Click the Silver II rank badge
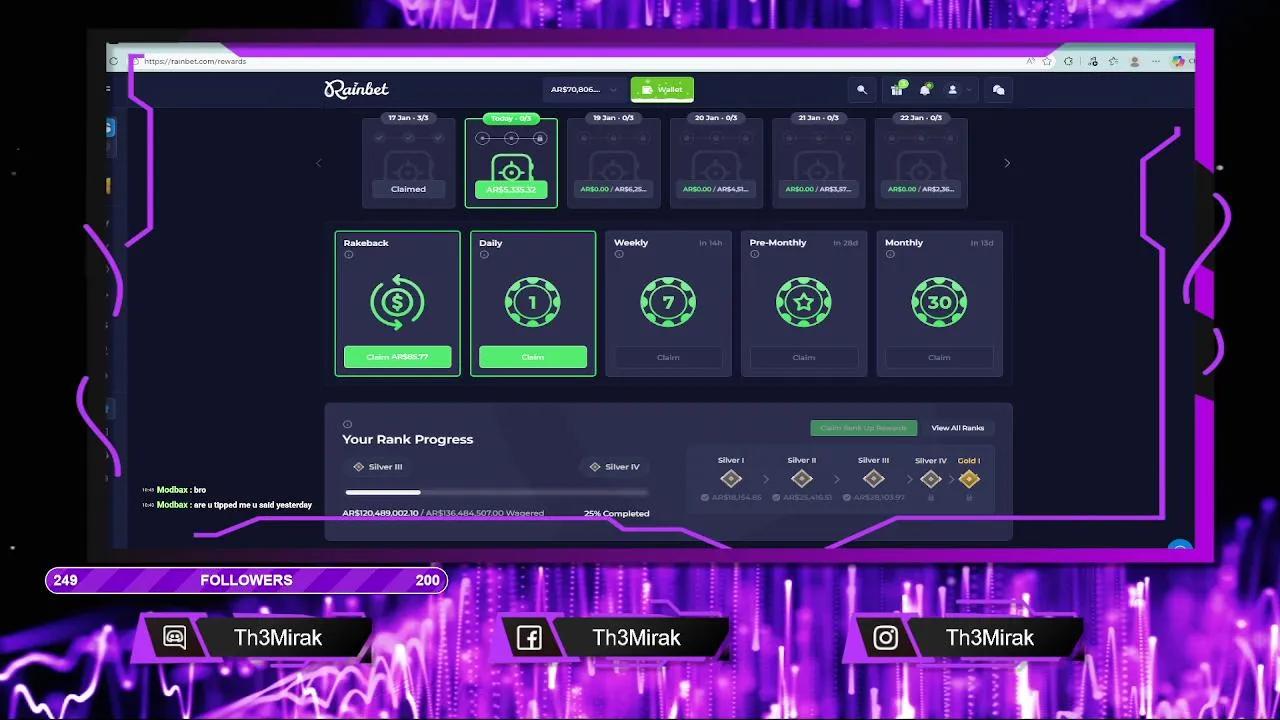Screen dimensions: 1280x720 click(x=801, y=479)
